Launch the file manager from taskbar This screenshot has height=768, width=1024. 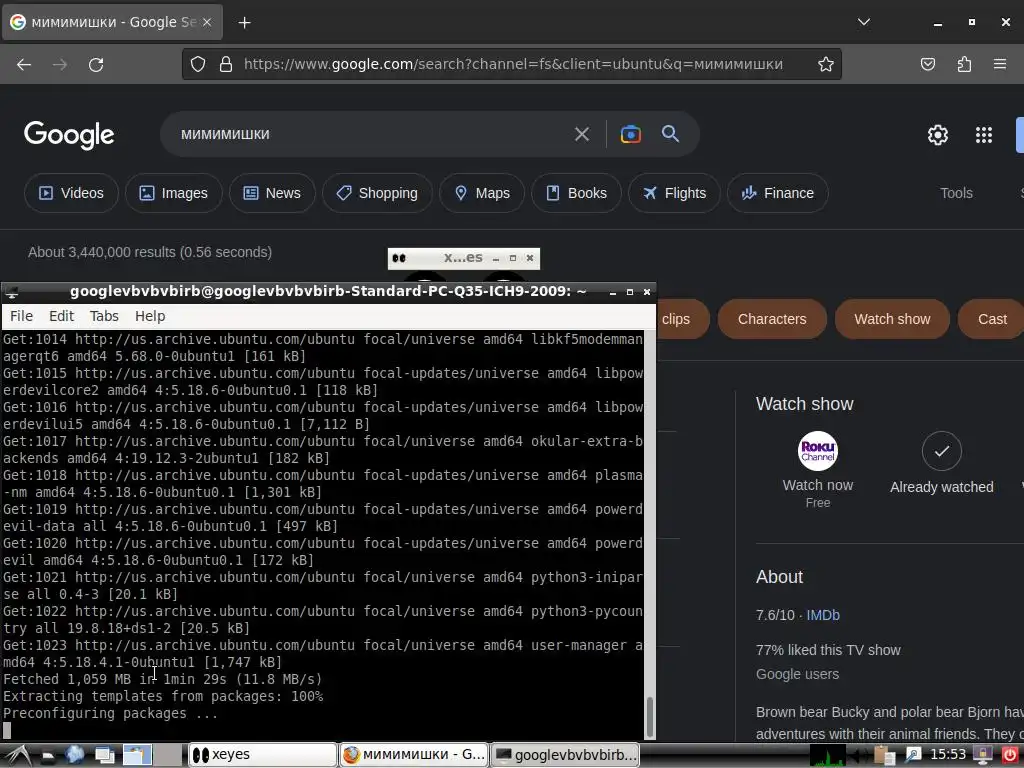pyautogui.click(x=48, y=756)
